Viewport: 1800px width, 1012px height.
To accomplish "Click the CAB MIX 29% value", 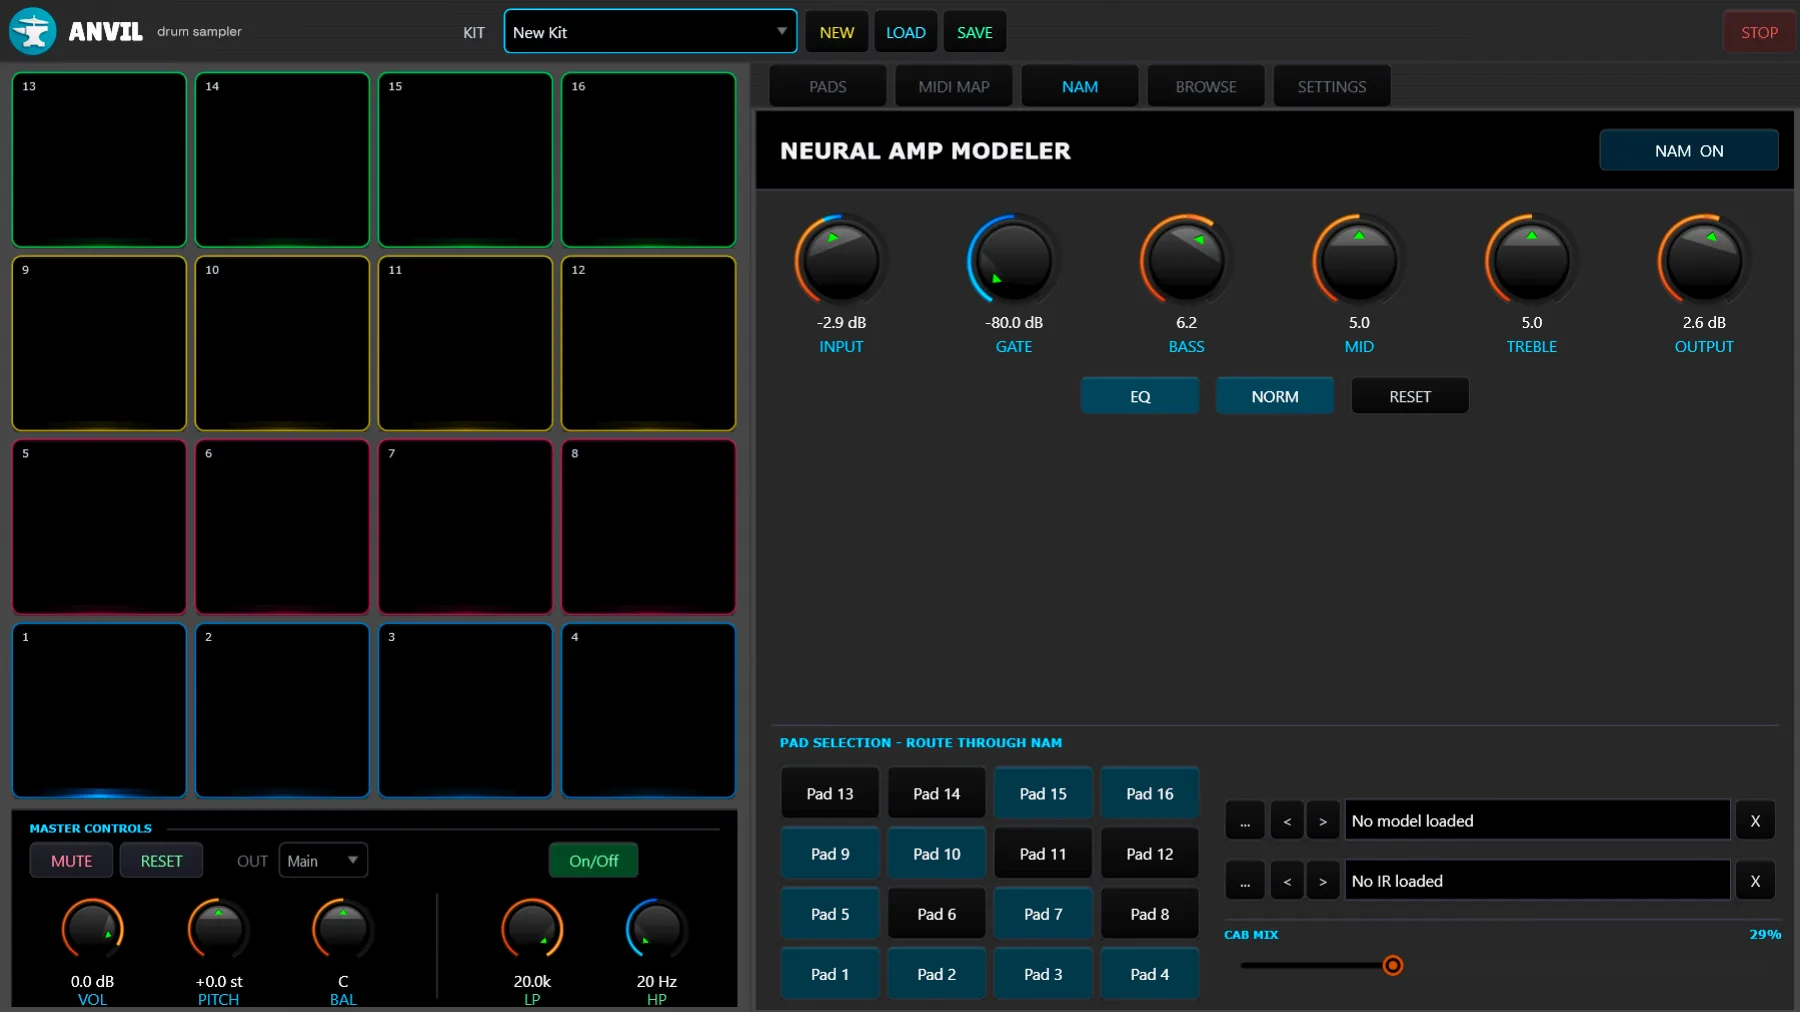I will coord(1765,934).
